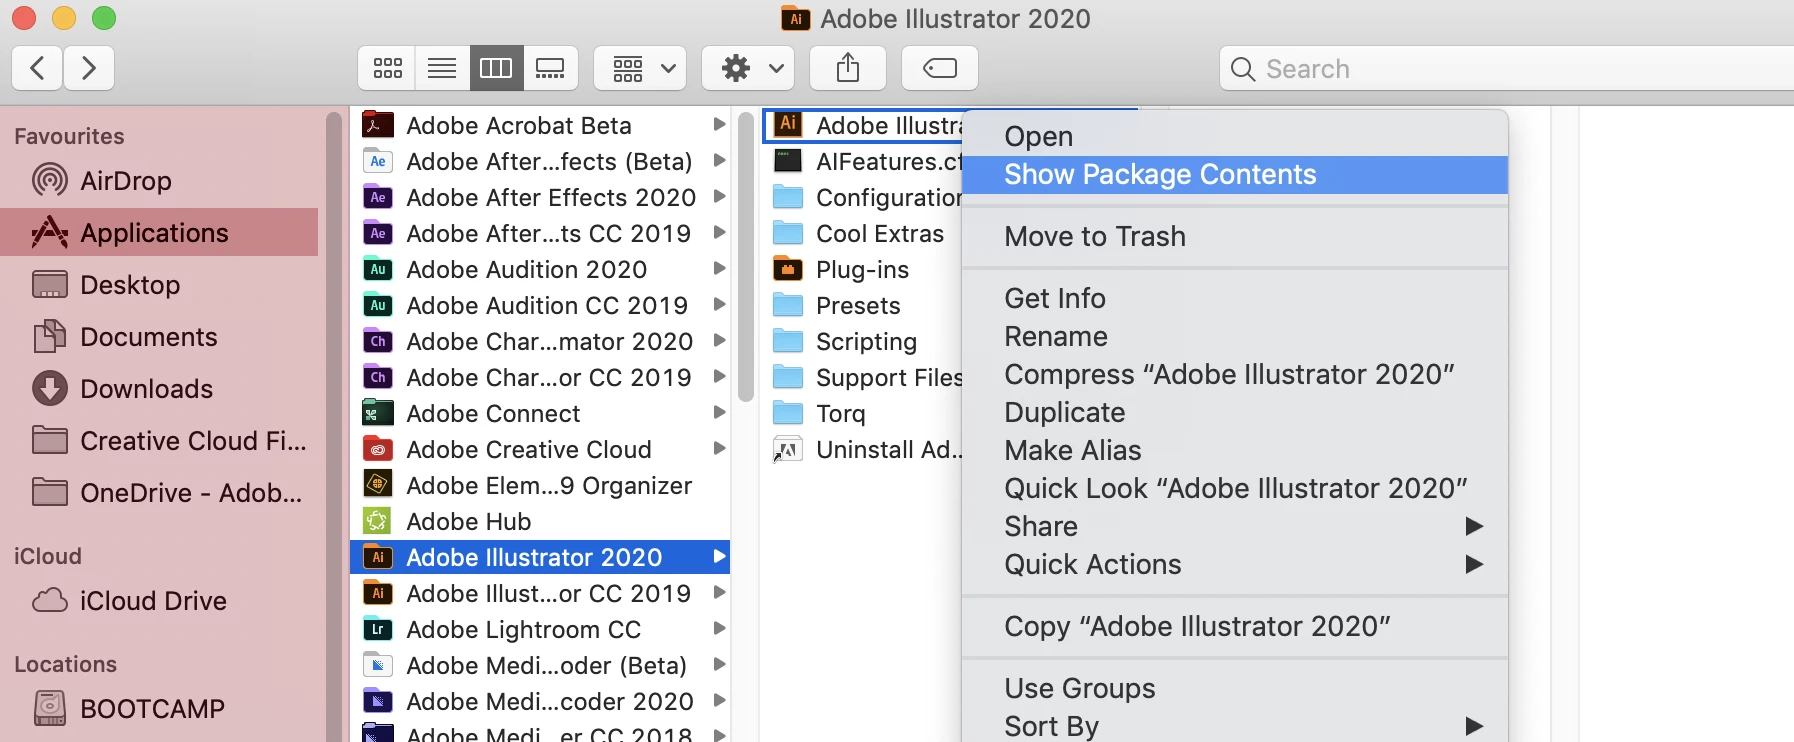Open the gear action menu

[x=748, y=68]
